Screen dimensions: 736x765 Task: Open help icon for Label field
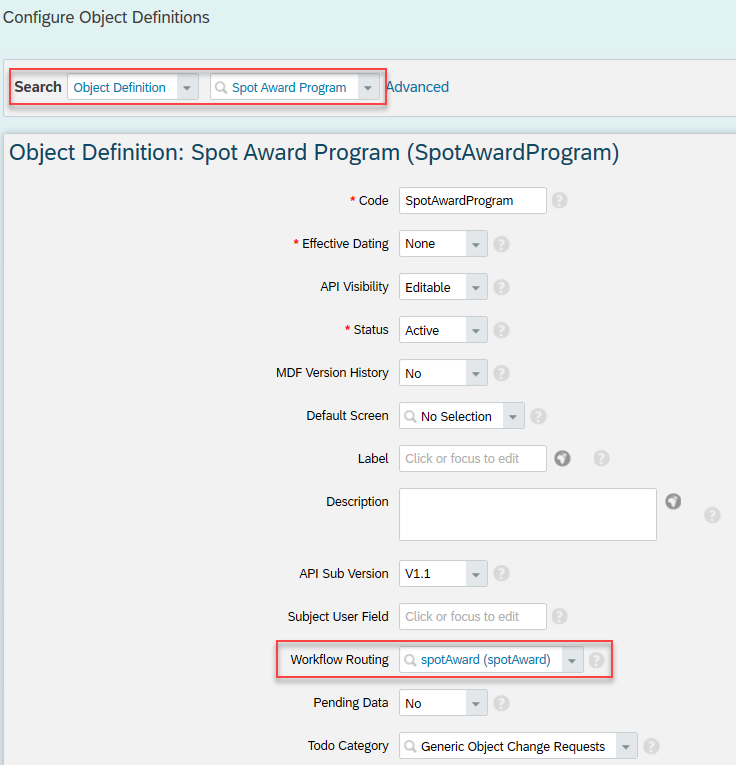(601, 458)
